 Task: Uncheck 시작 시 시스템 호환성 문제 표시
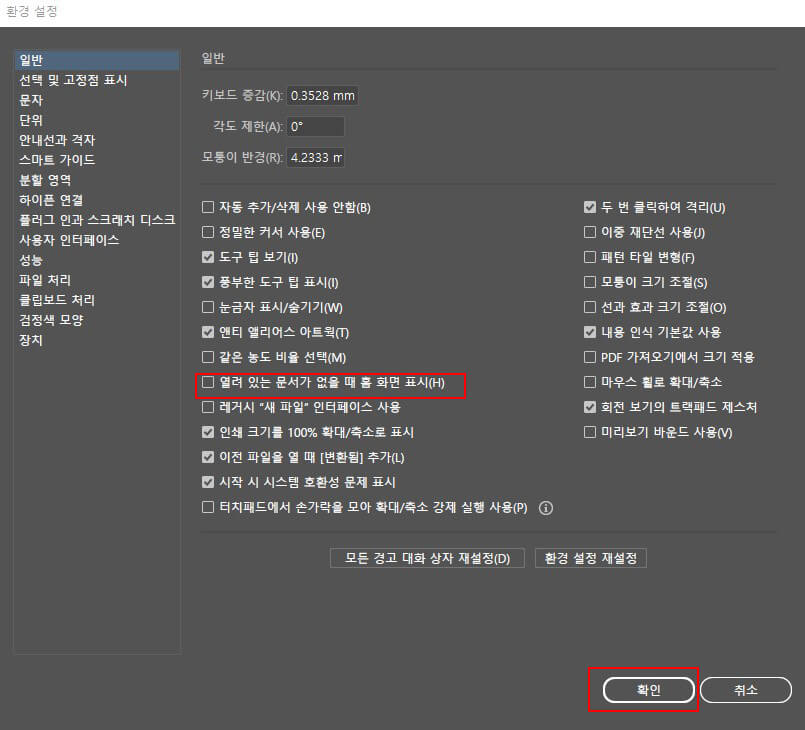(208, 482)
